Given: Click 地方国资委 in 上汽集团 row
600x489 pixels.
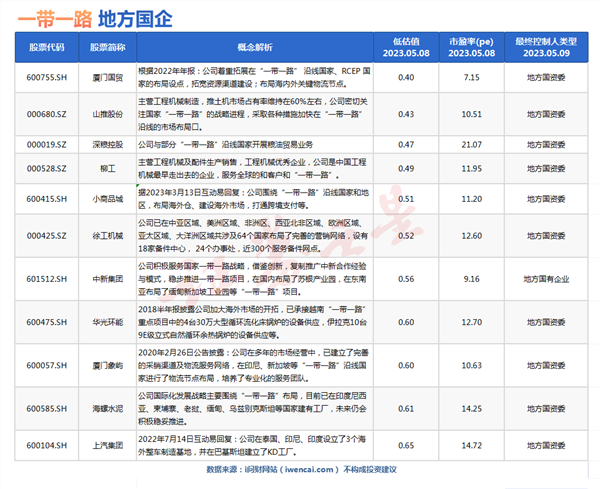Looking at the screenshot, I should [546, 445].
